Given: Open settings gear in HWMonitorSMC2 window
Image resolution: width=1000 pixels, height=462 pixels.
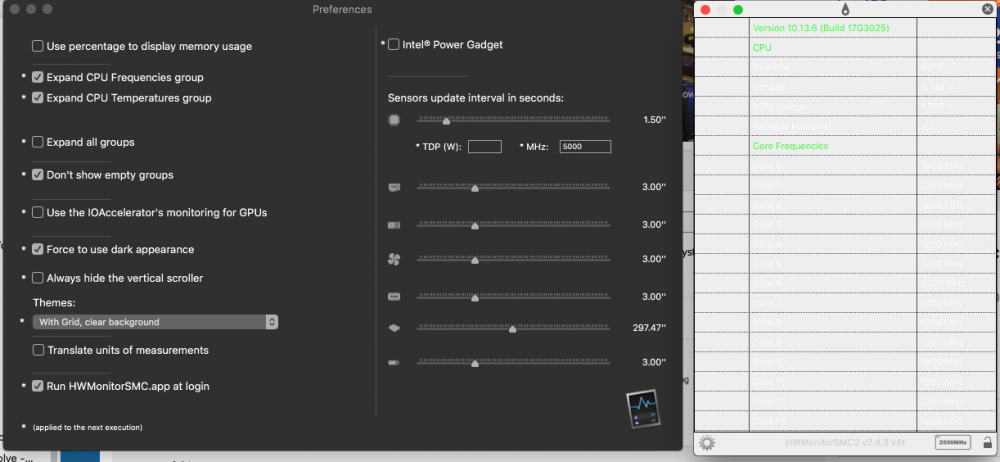Looking at the screenshot, I should 707,443.
